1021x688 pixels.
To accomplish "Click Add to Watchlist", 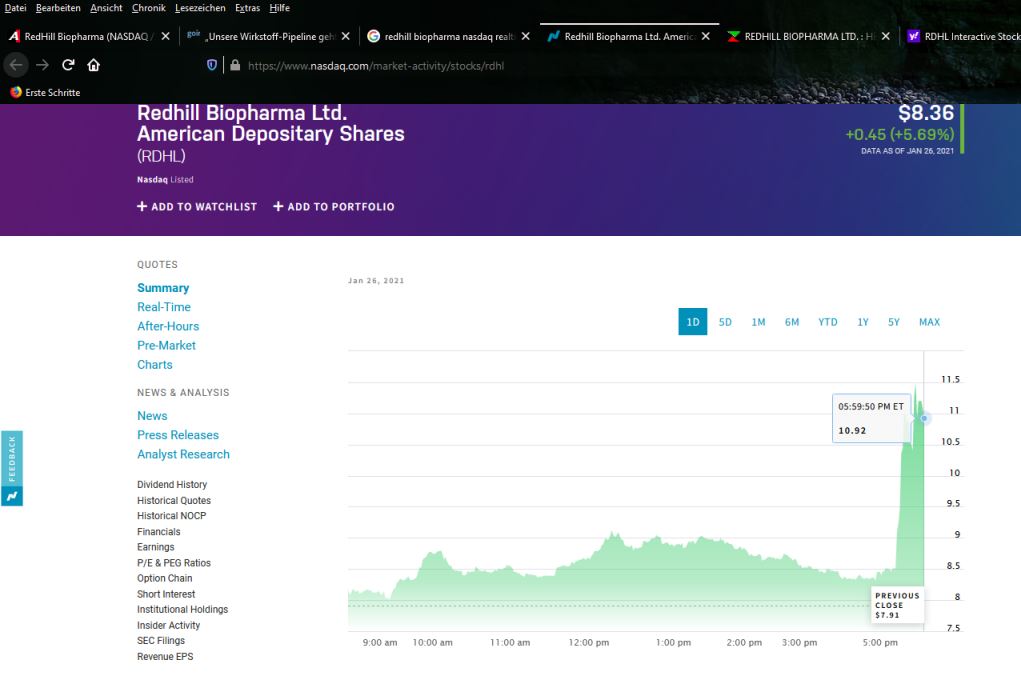I will pos(197,207).
